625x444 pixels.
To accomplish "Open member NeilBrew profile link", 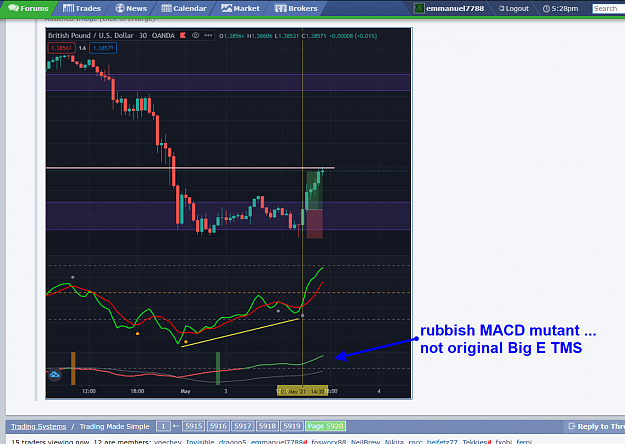I will (x=365, y=441).
